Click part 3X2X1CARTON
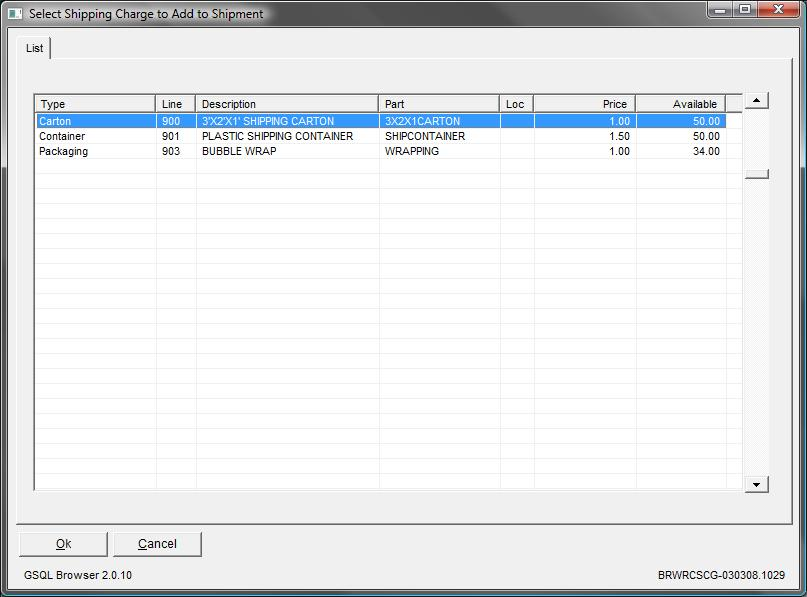The height and width of the screenshot is (597, 807). [423, 121]
